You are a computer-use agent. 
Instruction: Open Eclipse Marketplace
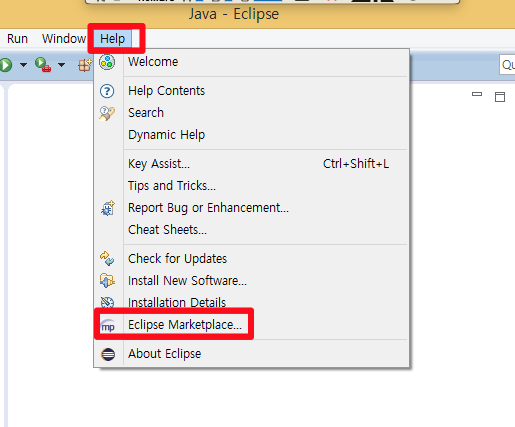[x=251, y=325]
